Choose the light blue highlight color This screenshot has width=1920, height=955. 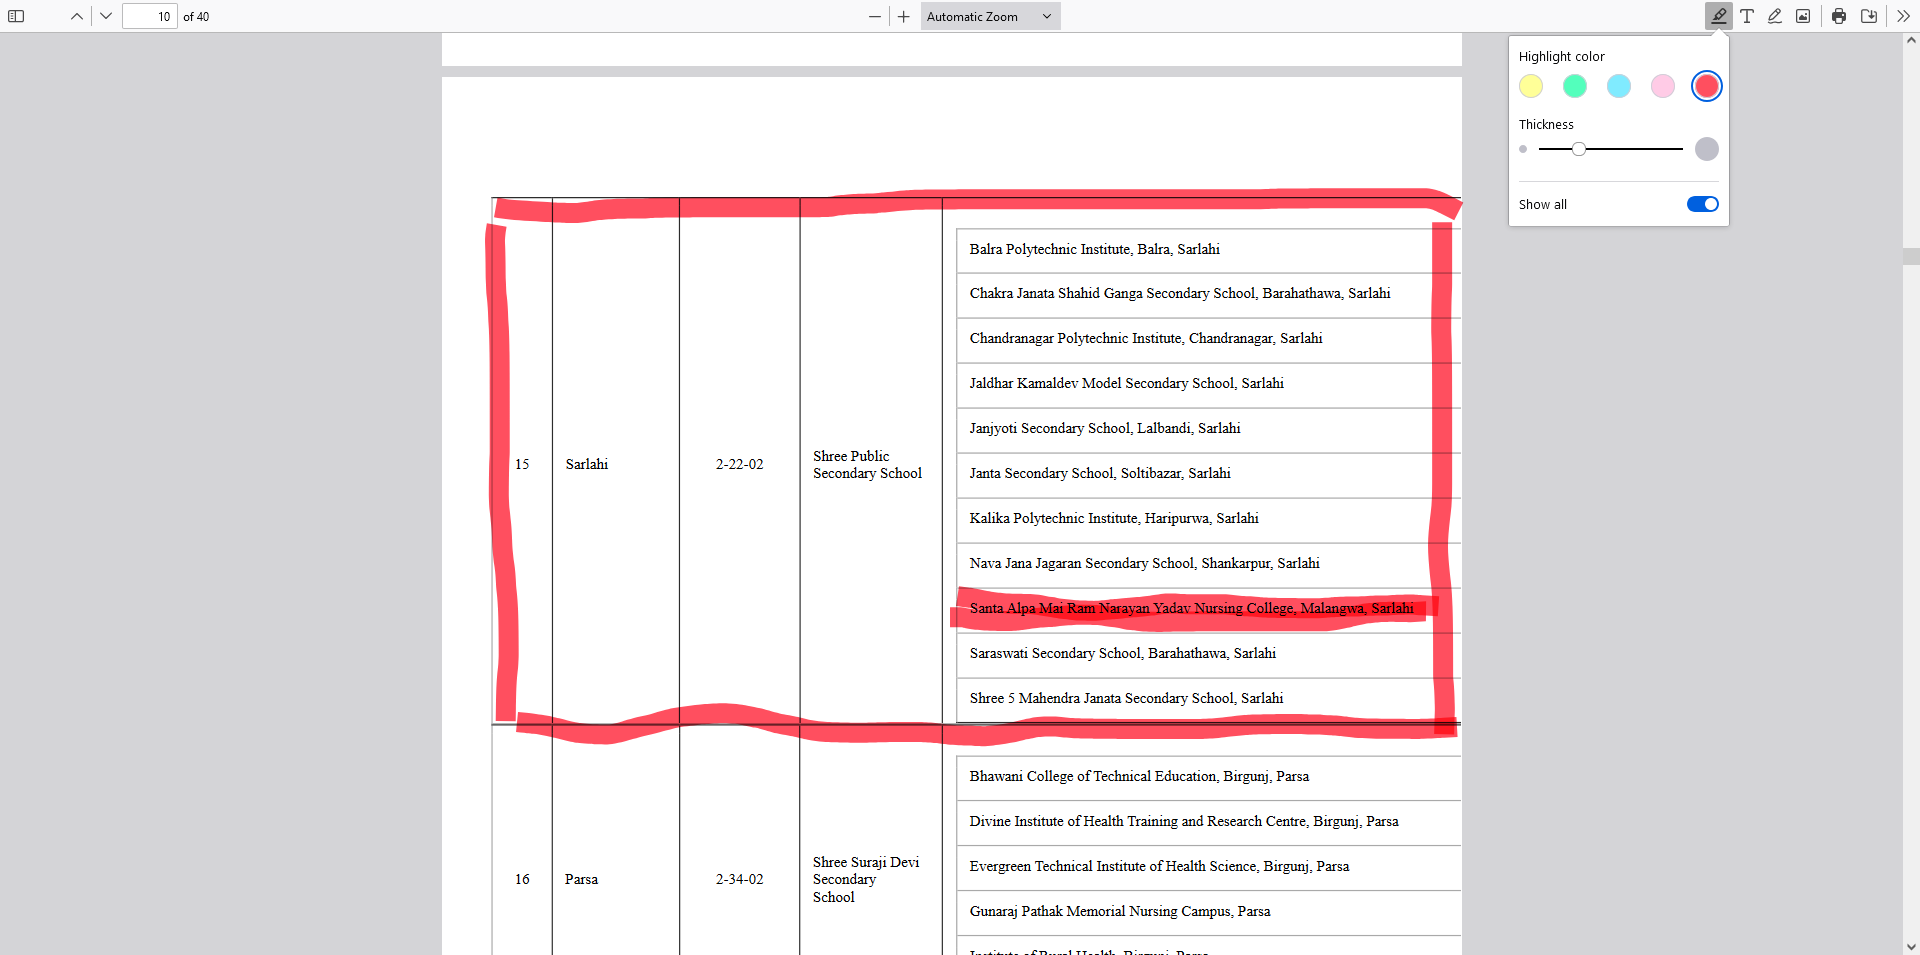click(x=1619, y=86)
